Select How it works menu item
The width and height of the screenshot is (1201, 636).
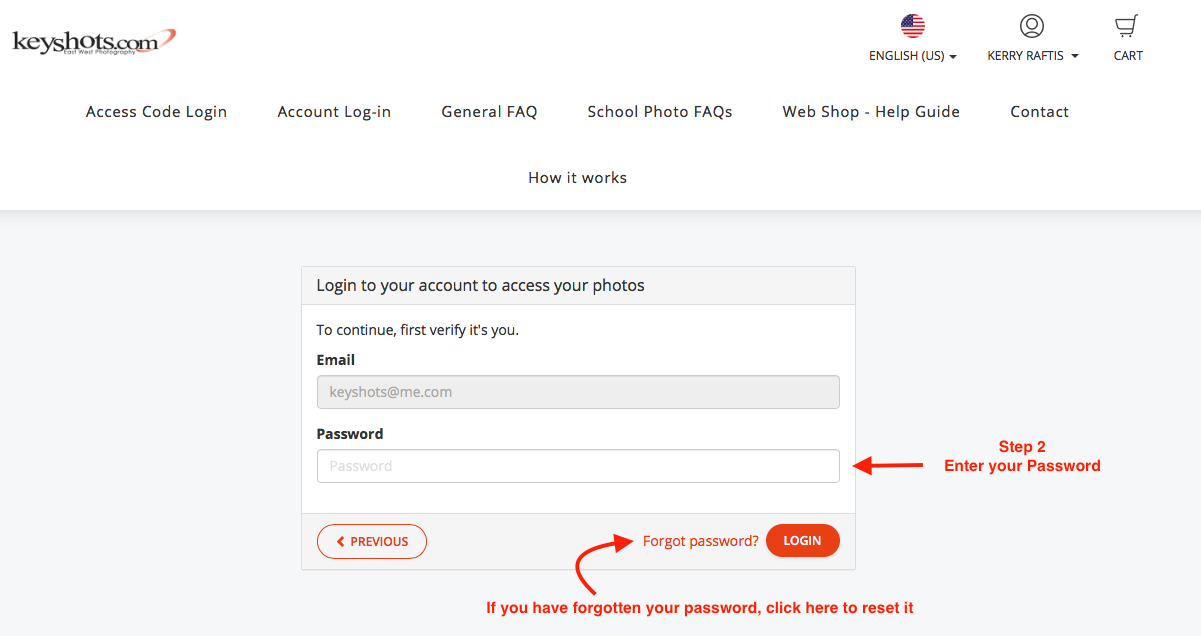[x=577, y=178]
